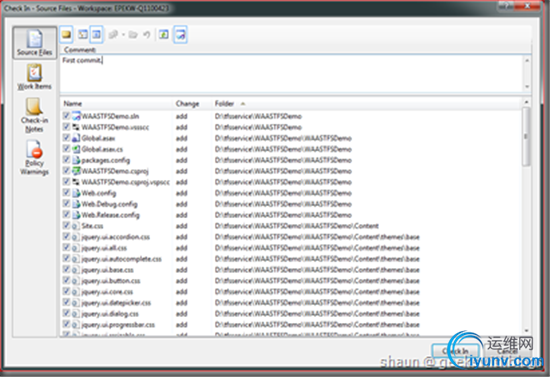Toggle the Filter by Solution toolbar icon
The image size is (550, 377).
(180, 34)
